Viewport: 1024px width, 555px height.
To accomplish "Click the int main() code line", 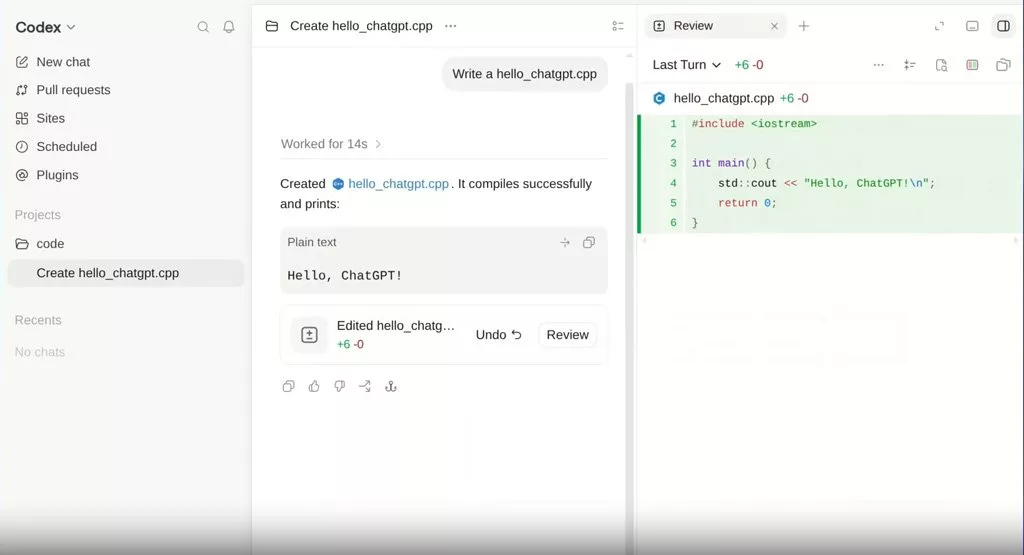I will click(731, 163).
